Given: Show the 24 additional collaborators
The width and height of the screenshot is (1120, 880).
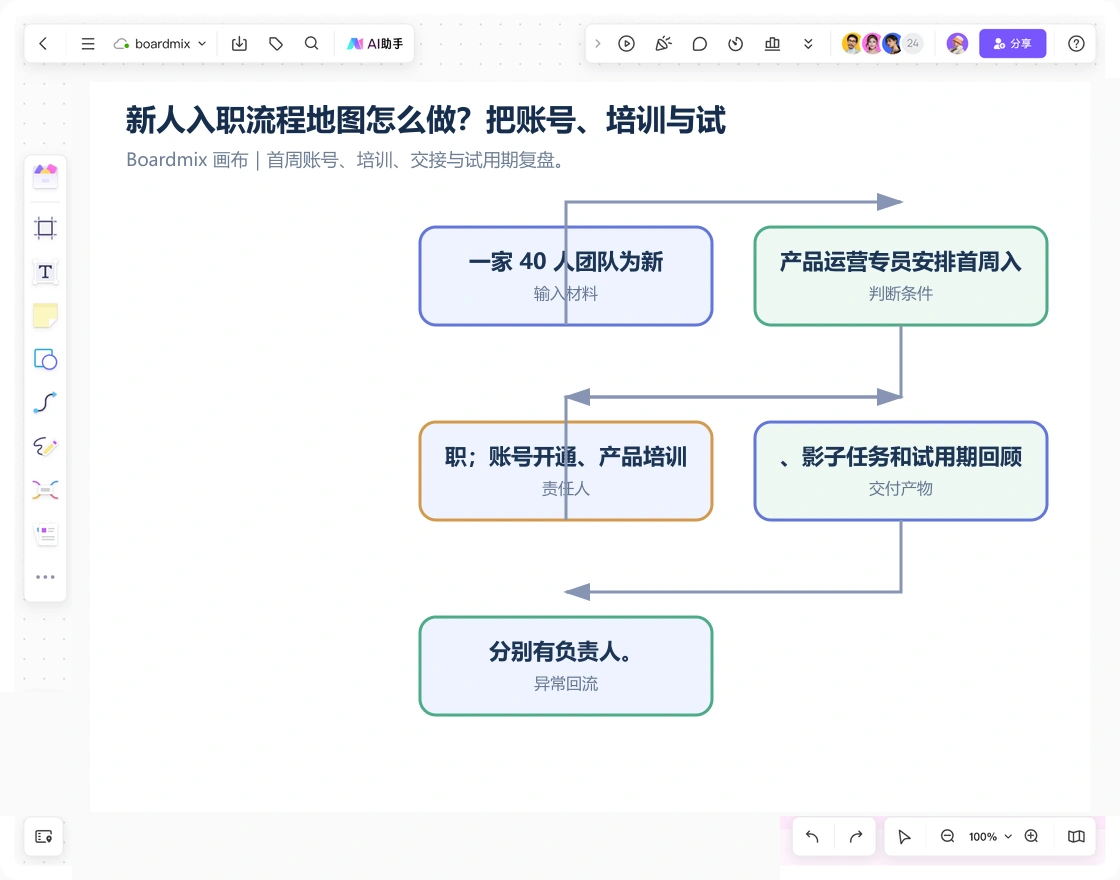Looking at the screenshot, I should tap(912, 44).
